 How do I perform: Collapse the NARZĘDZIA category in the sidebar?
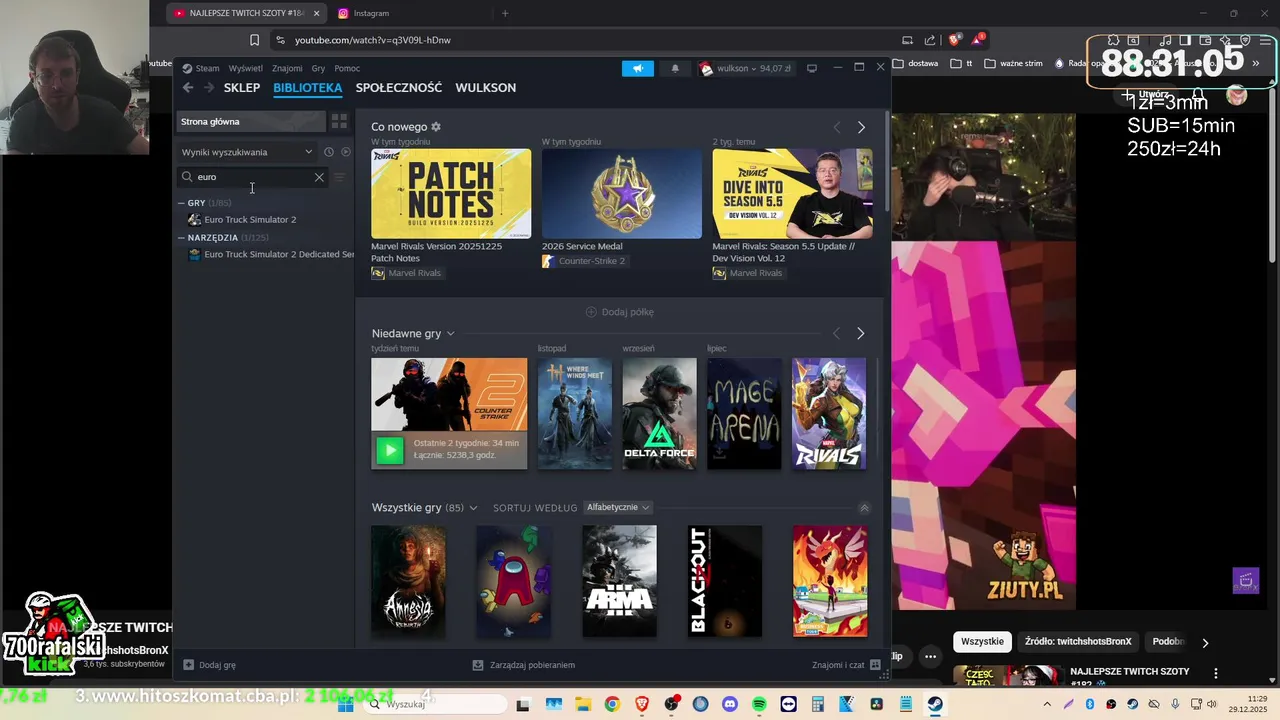tap(182, 238)
